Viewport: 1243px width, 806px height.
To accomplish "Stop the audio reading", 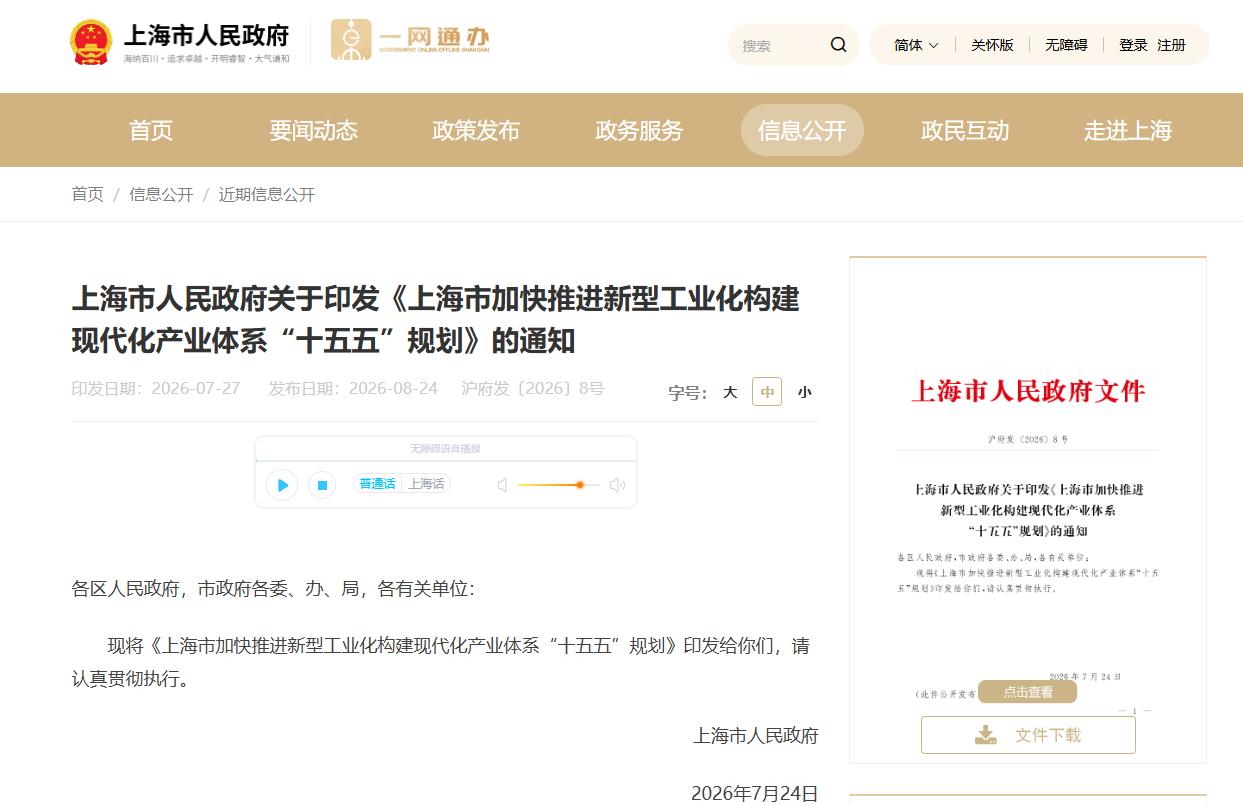I will tap(322, 485).
